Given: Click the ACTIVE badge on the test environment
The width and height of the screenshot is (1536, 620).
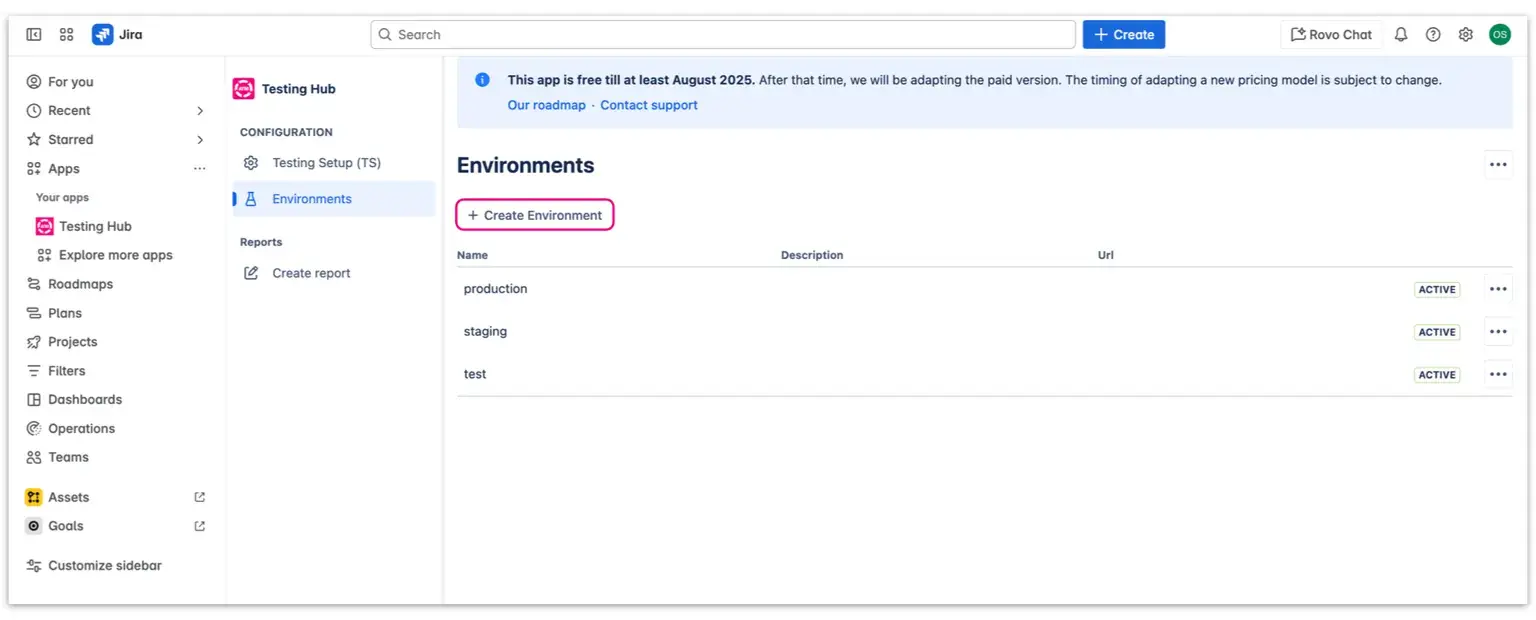Looking at the screenshot, I should pos(1436,374).
